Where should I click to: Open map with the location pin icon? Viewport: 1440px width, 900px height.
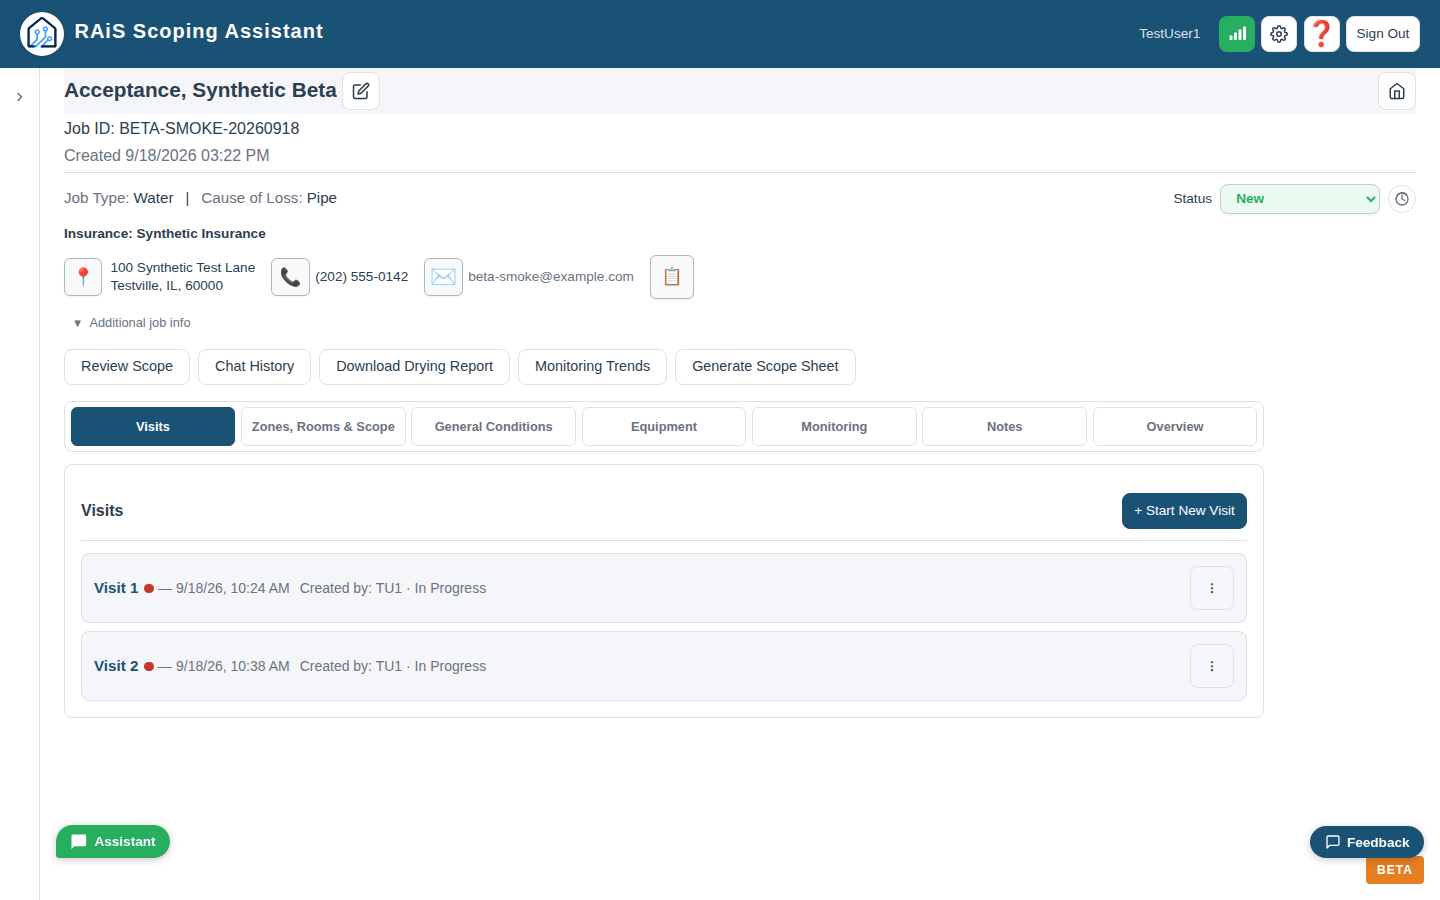(x=83, y=277)
